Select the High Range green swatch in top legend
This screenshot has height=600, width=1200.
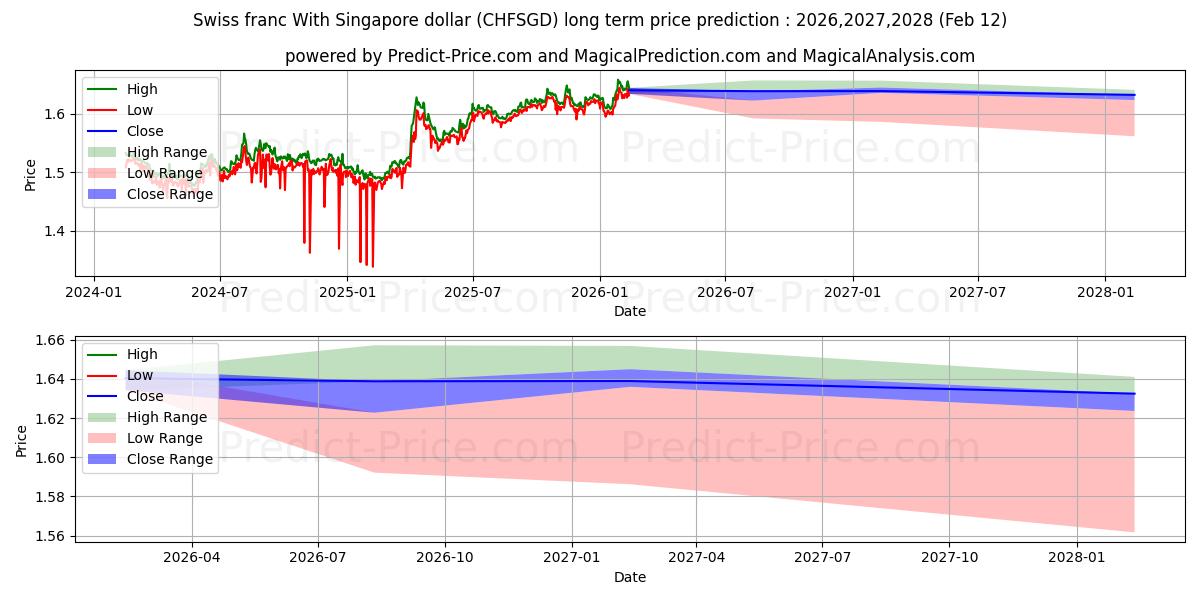tap(104, 153)
